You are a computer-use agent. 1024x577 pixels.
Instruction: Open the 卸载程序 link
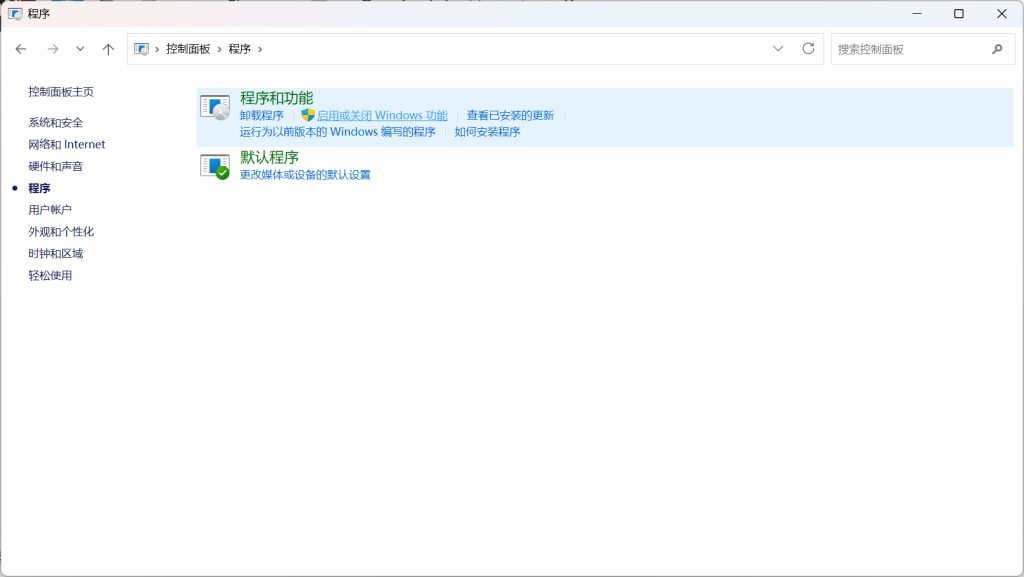click(261, 116)
